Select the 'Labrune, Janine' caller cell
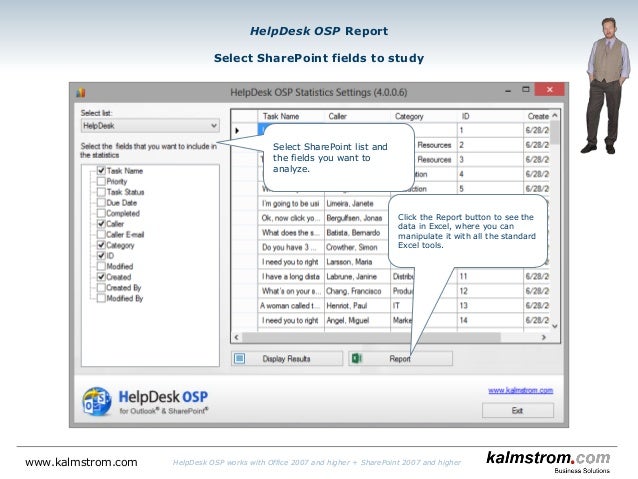This screenshot has width=638, height=479. coord(357,277)
